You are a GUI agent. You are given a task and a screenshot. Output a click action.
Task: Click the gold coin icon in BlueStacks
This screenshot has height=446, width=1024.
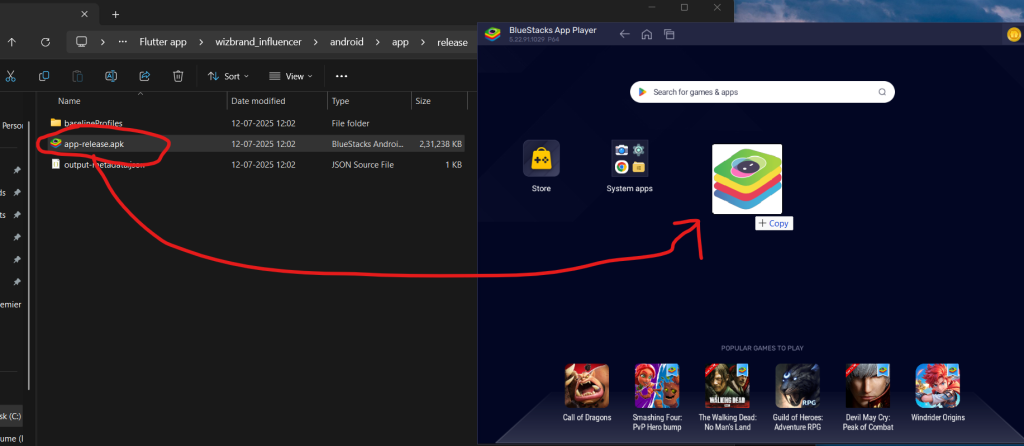point(1014,34)
